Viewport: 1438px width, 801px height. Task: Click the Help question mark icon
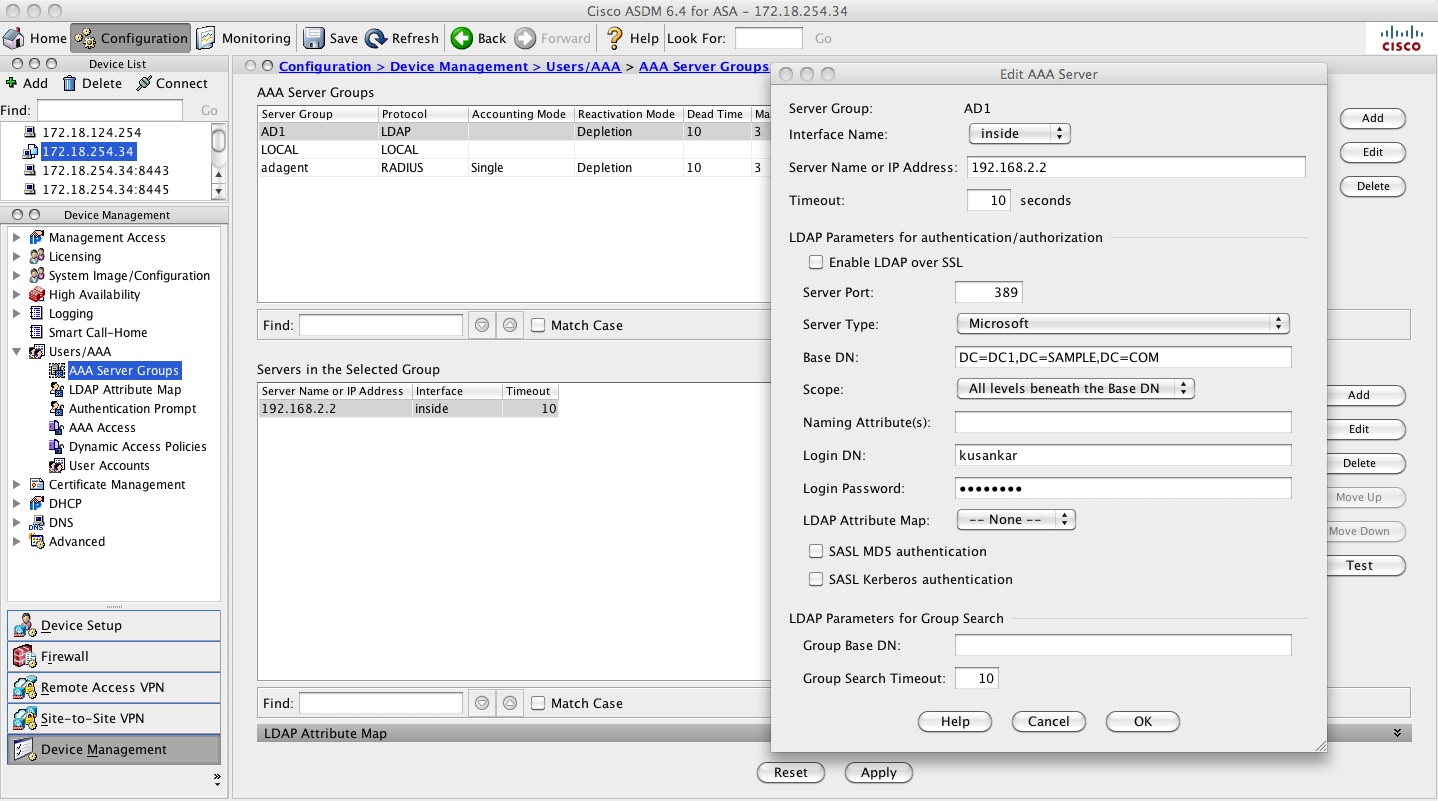[x=616, y=38]
